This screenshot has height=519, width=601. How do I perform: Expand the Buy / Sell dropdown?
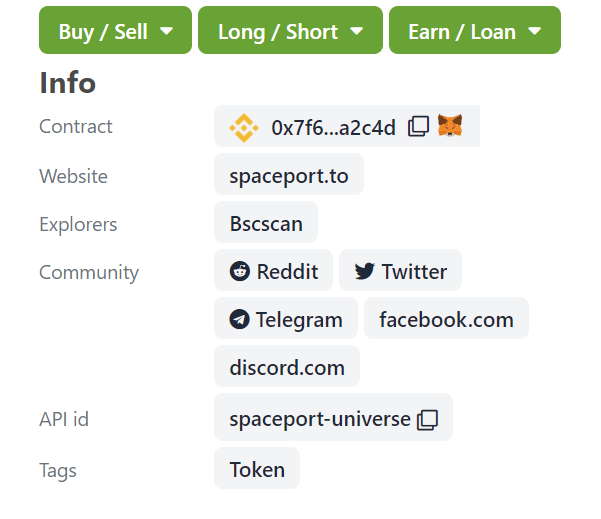[115, 30]
